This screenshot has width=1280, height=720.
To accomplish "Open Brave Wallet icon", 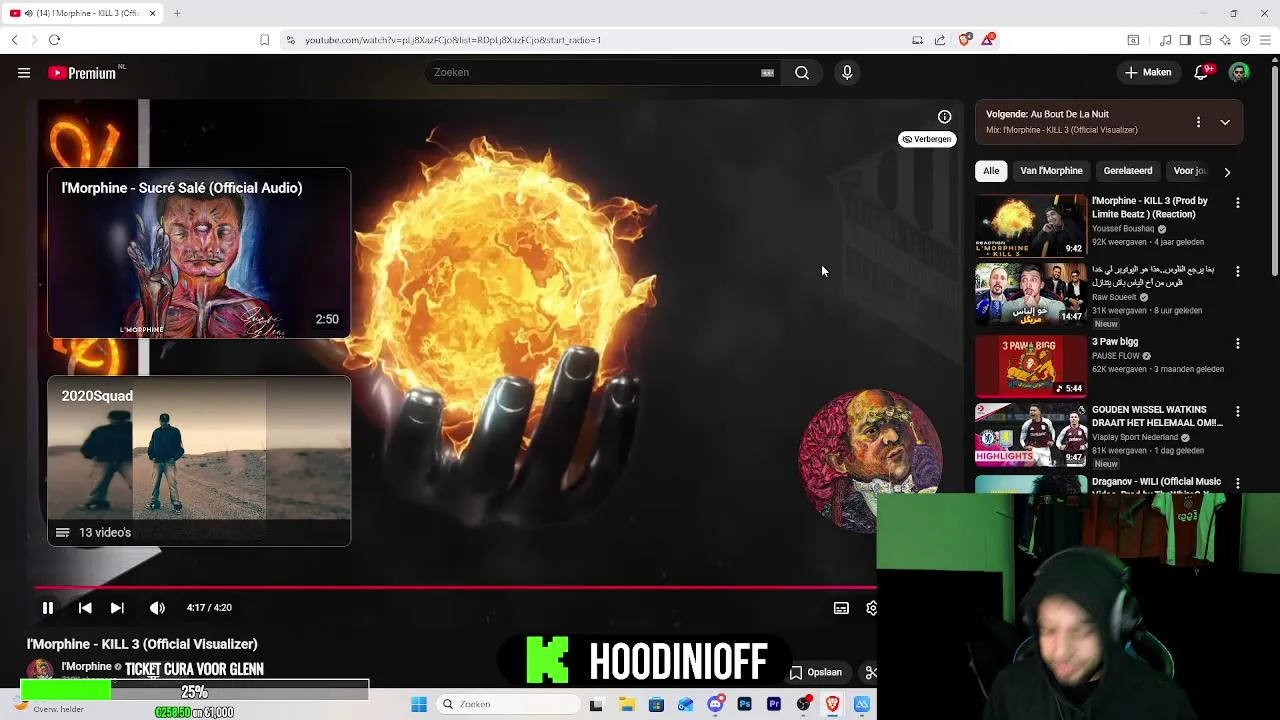I will pos(1205,40).
